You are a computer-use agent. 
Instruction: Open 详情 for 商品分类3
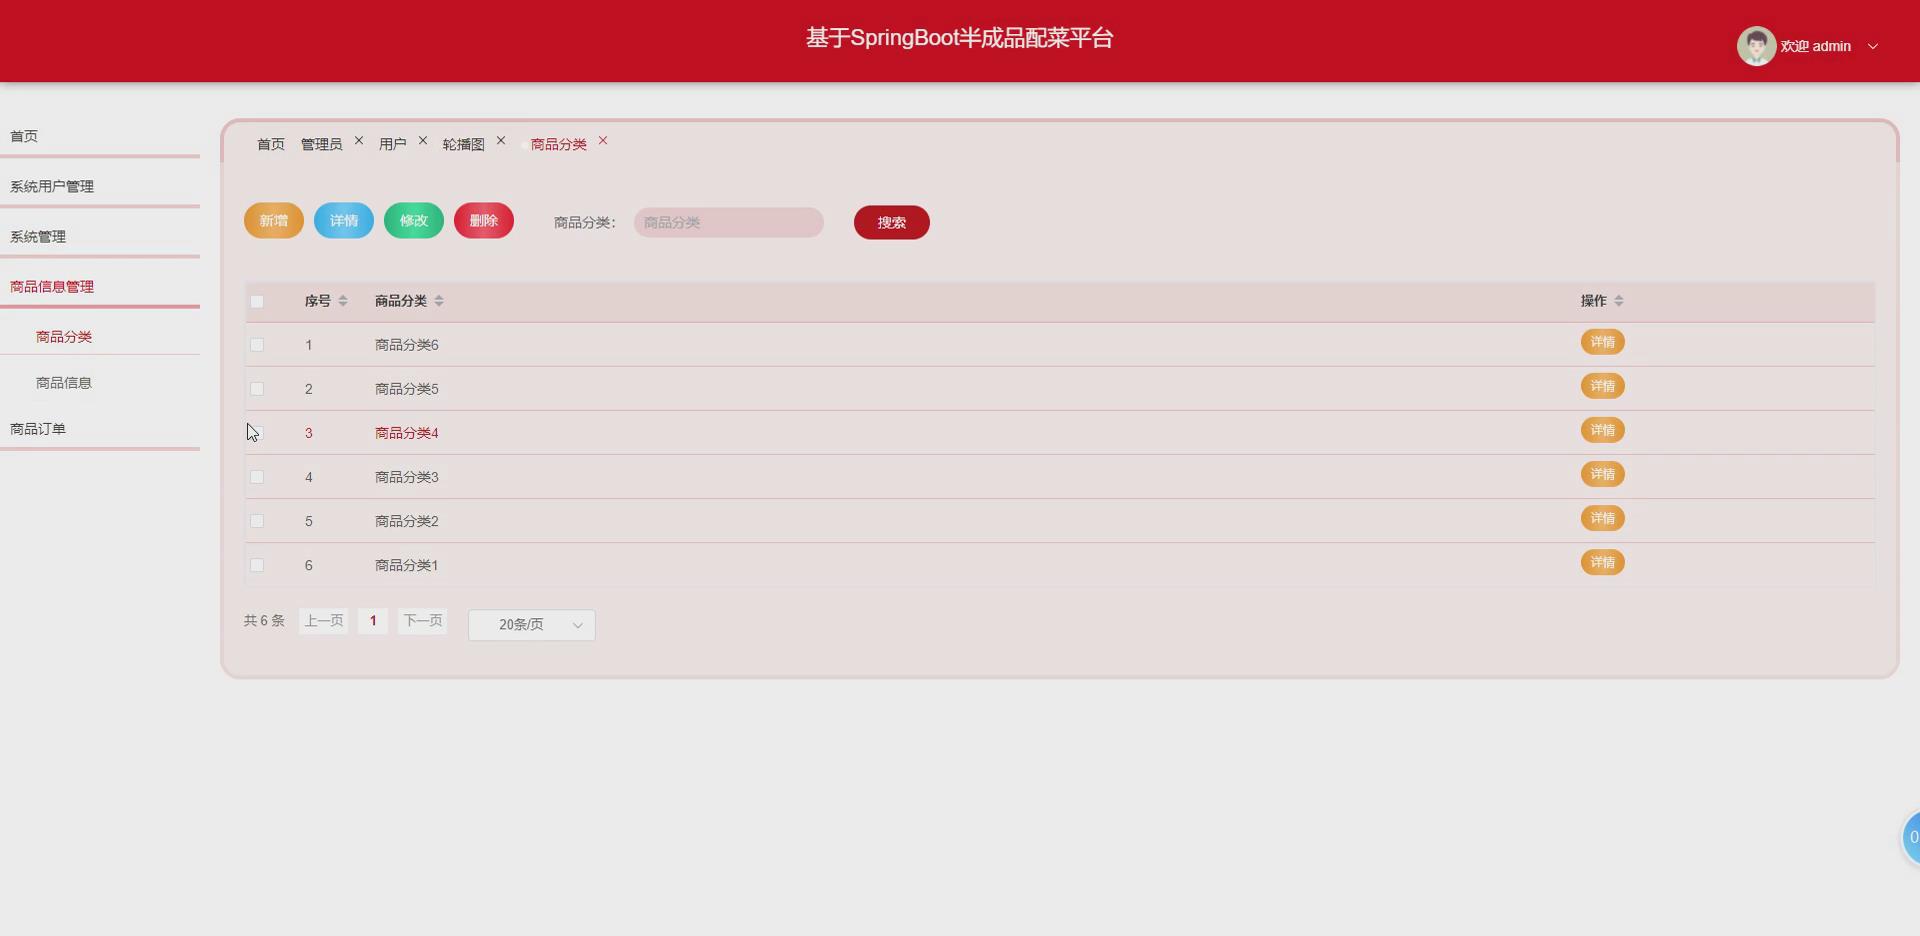point(1603,474)
